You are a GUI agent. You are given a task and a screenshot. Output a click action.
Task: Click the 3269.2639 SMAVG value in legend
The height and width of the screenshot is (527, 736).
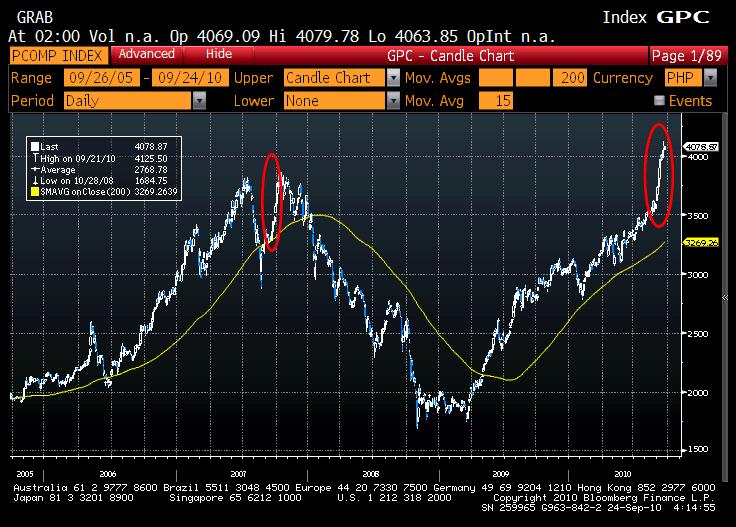156,191
